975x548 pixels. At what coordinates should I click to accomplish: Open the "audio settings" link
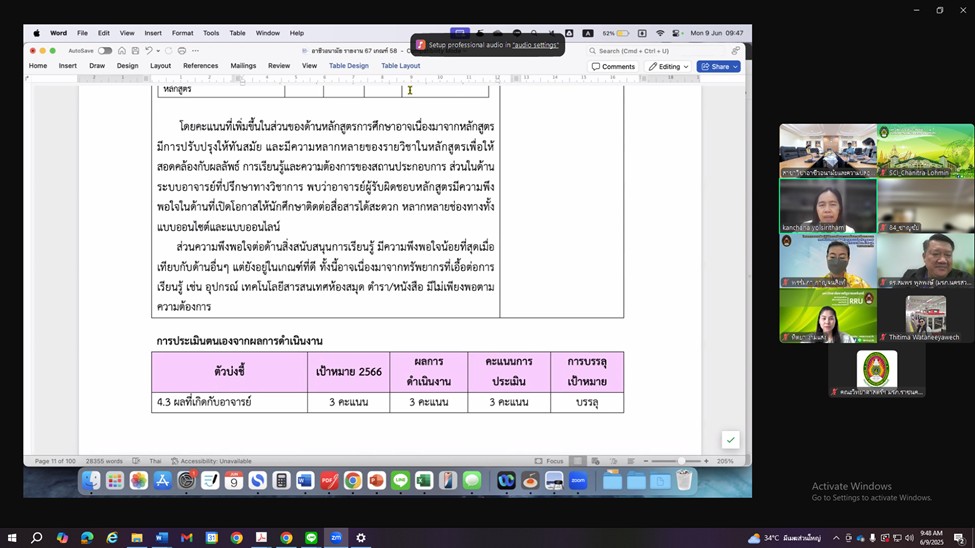coord(535,45)
